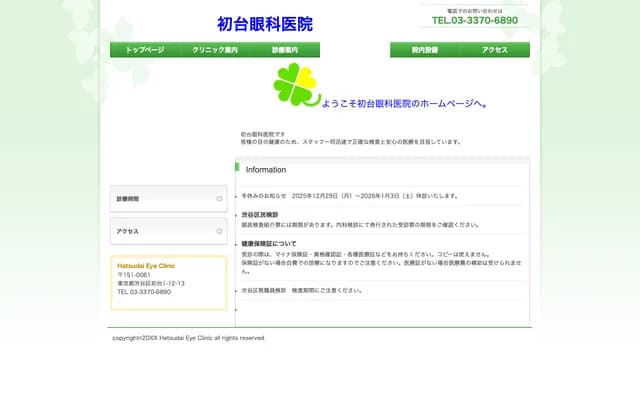
Task: Click the ようこそ初台眼科医院 welcome headline
Action: (x=404, y=103)
